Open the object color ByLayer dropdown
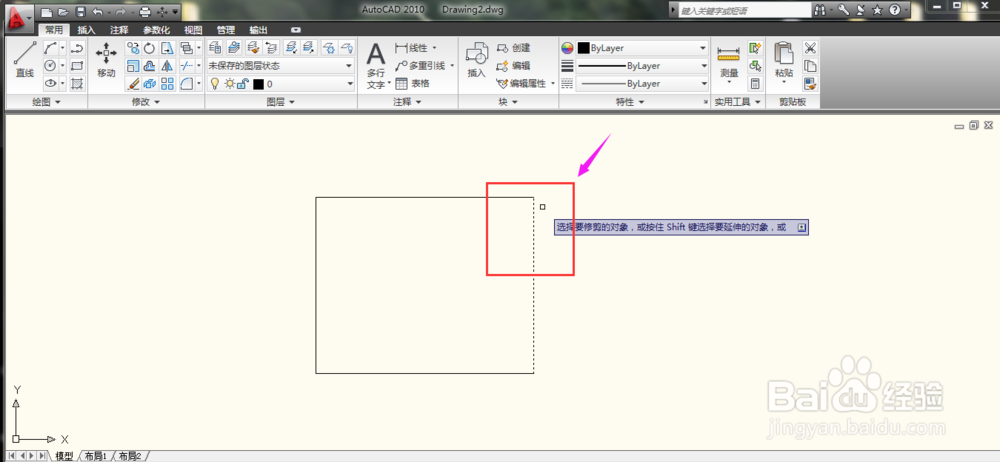Image resolution: width=1000 pixels, height=462 pixels. [x=642, y=48]
